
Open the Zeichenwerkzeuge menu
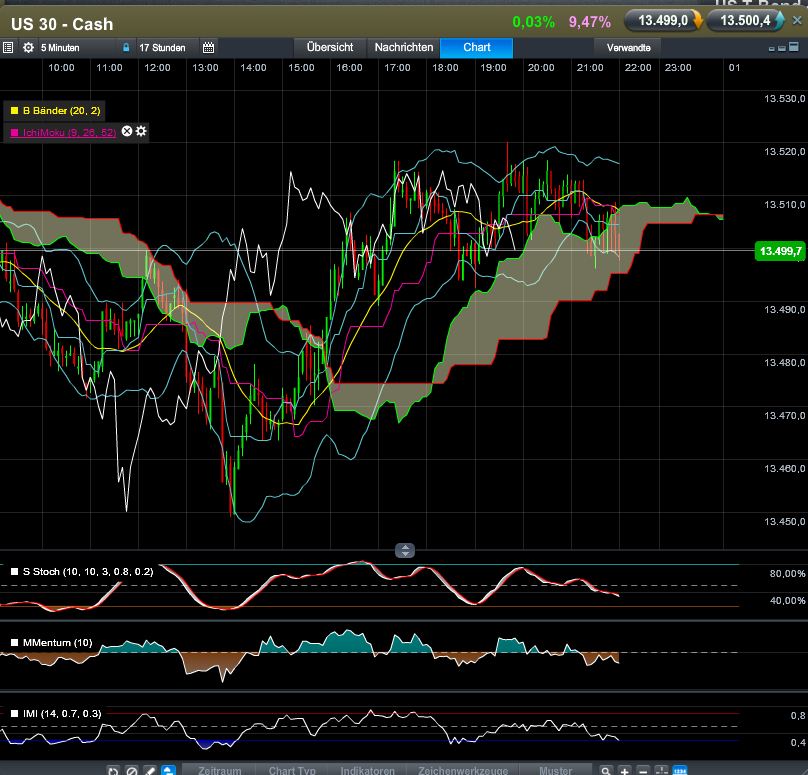pos(463,770)
